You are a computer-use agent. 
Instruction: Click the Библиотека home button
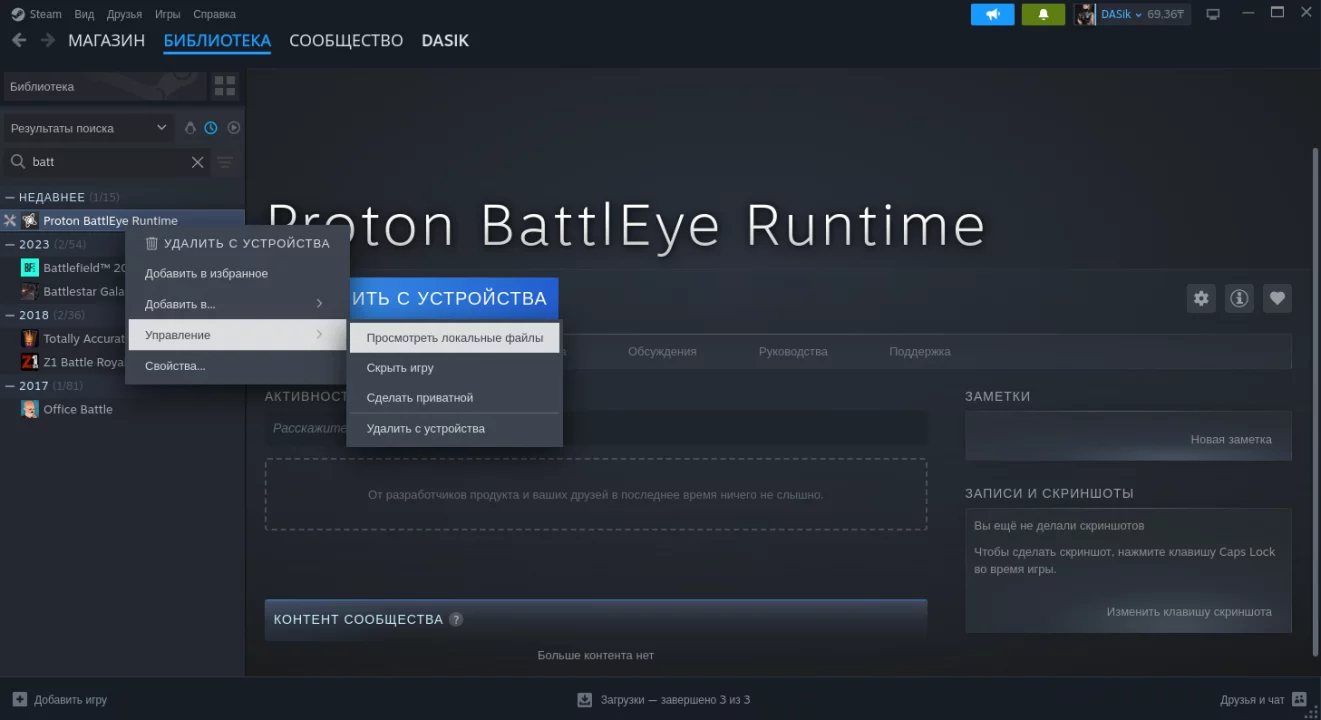coord(105,86)
